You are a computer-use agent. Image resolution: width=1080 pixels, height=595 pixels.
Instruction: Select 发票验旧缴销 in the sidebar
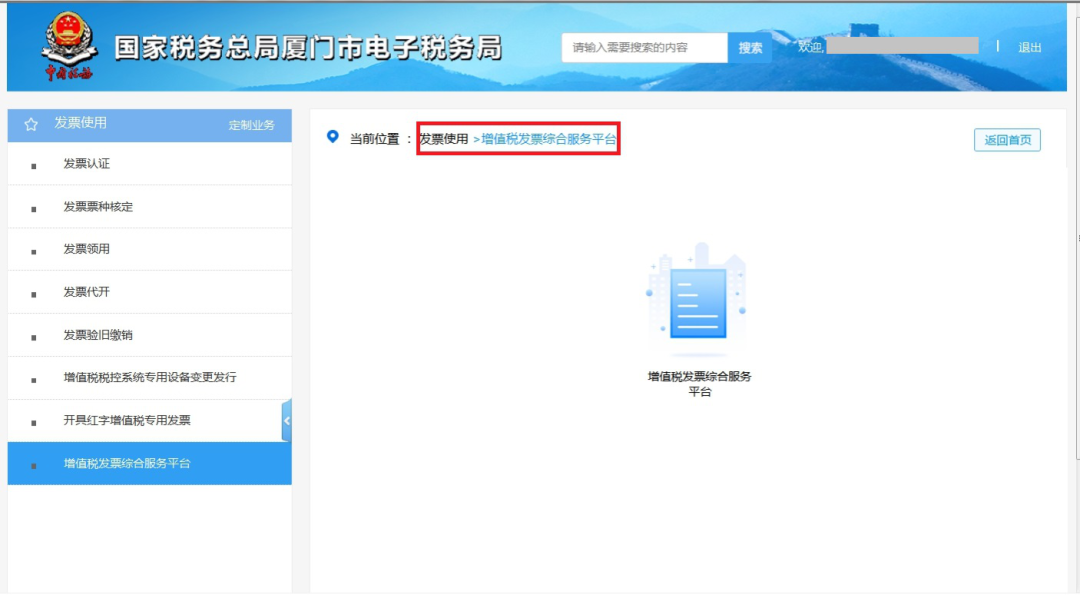point(98,335)
